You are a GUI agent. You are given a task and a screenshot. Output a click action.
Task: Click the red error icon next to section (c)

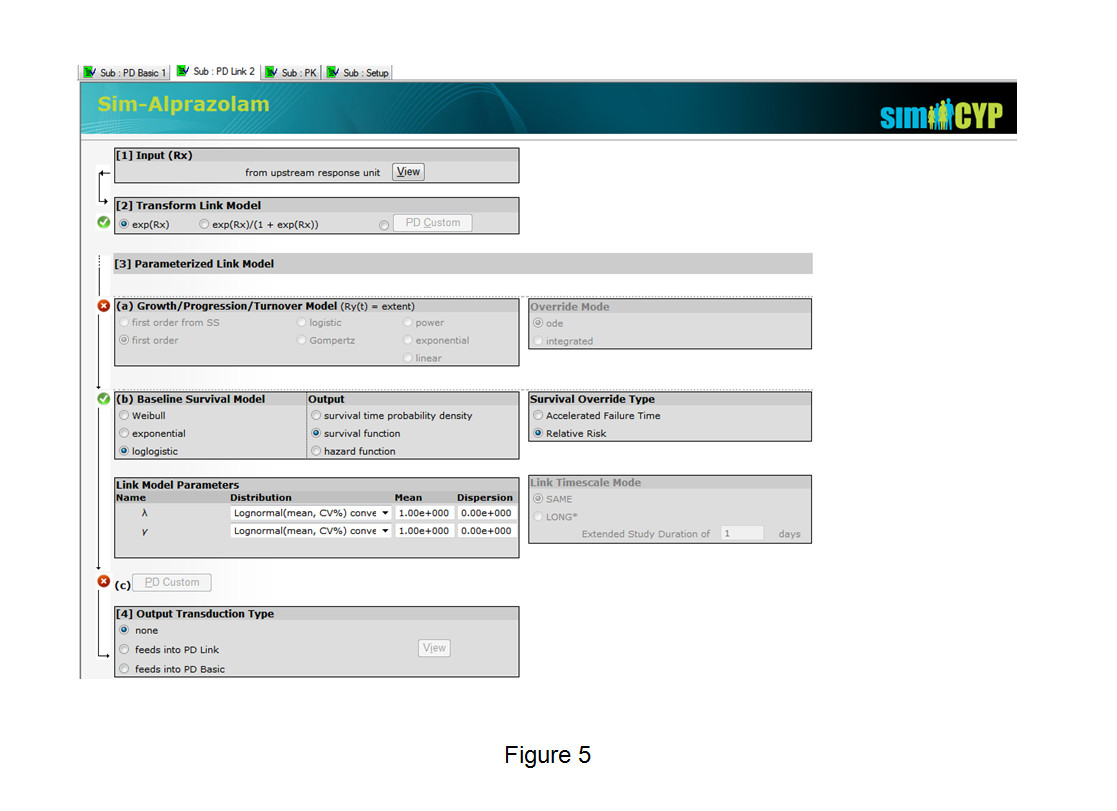pos(103,580)
